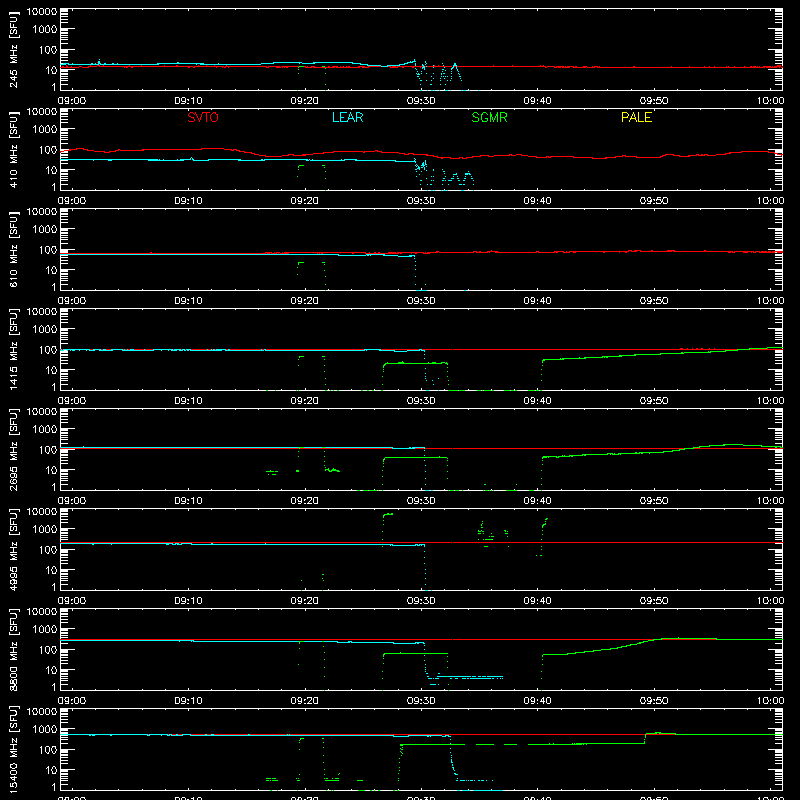Image resolution: width=800 pixels, height=800 pixels.
Task: Click 1000 tick on the 410 MHz axis
Action: click(45, 130)
